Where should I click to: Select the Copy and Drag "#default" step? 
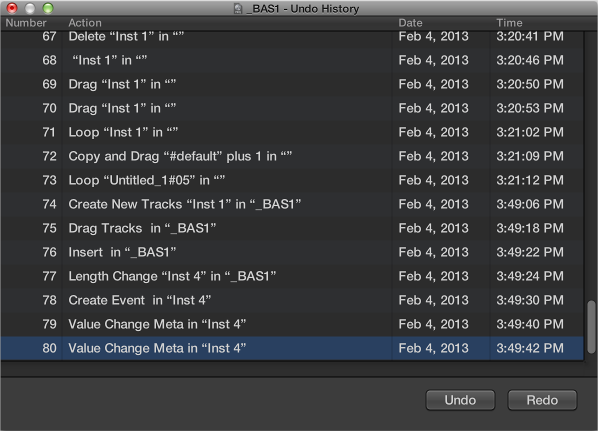point(292,156)
